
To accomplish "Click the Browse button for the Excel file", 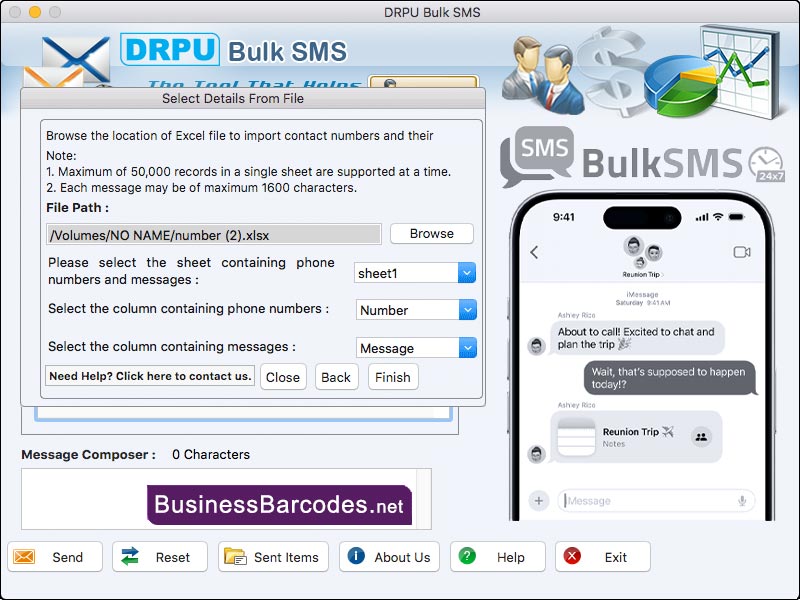I will pos(431,233).
